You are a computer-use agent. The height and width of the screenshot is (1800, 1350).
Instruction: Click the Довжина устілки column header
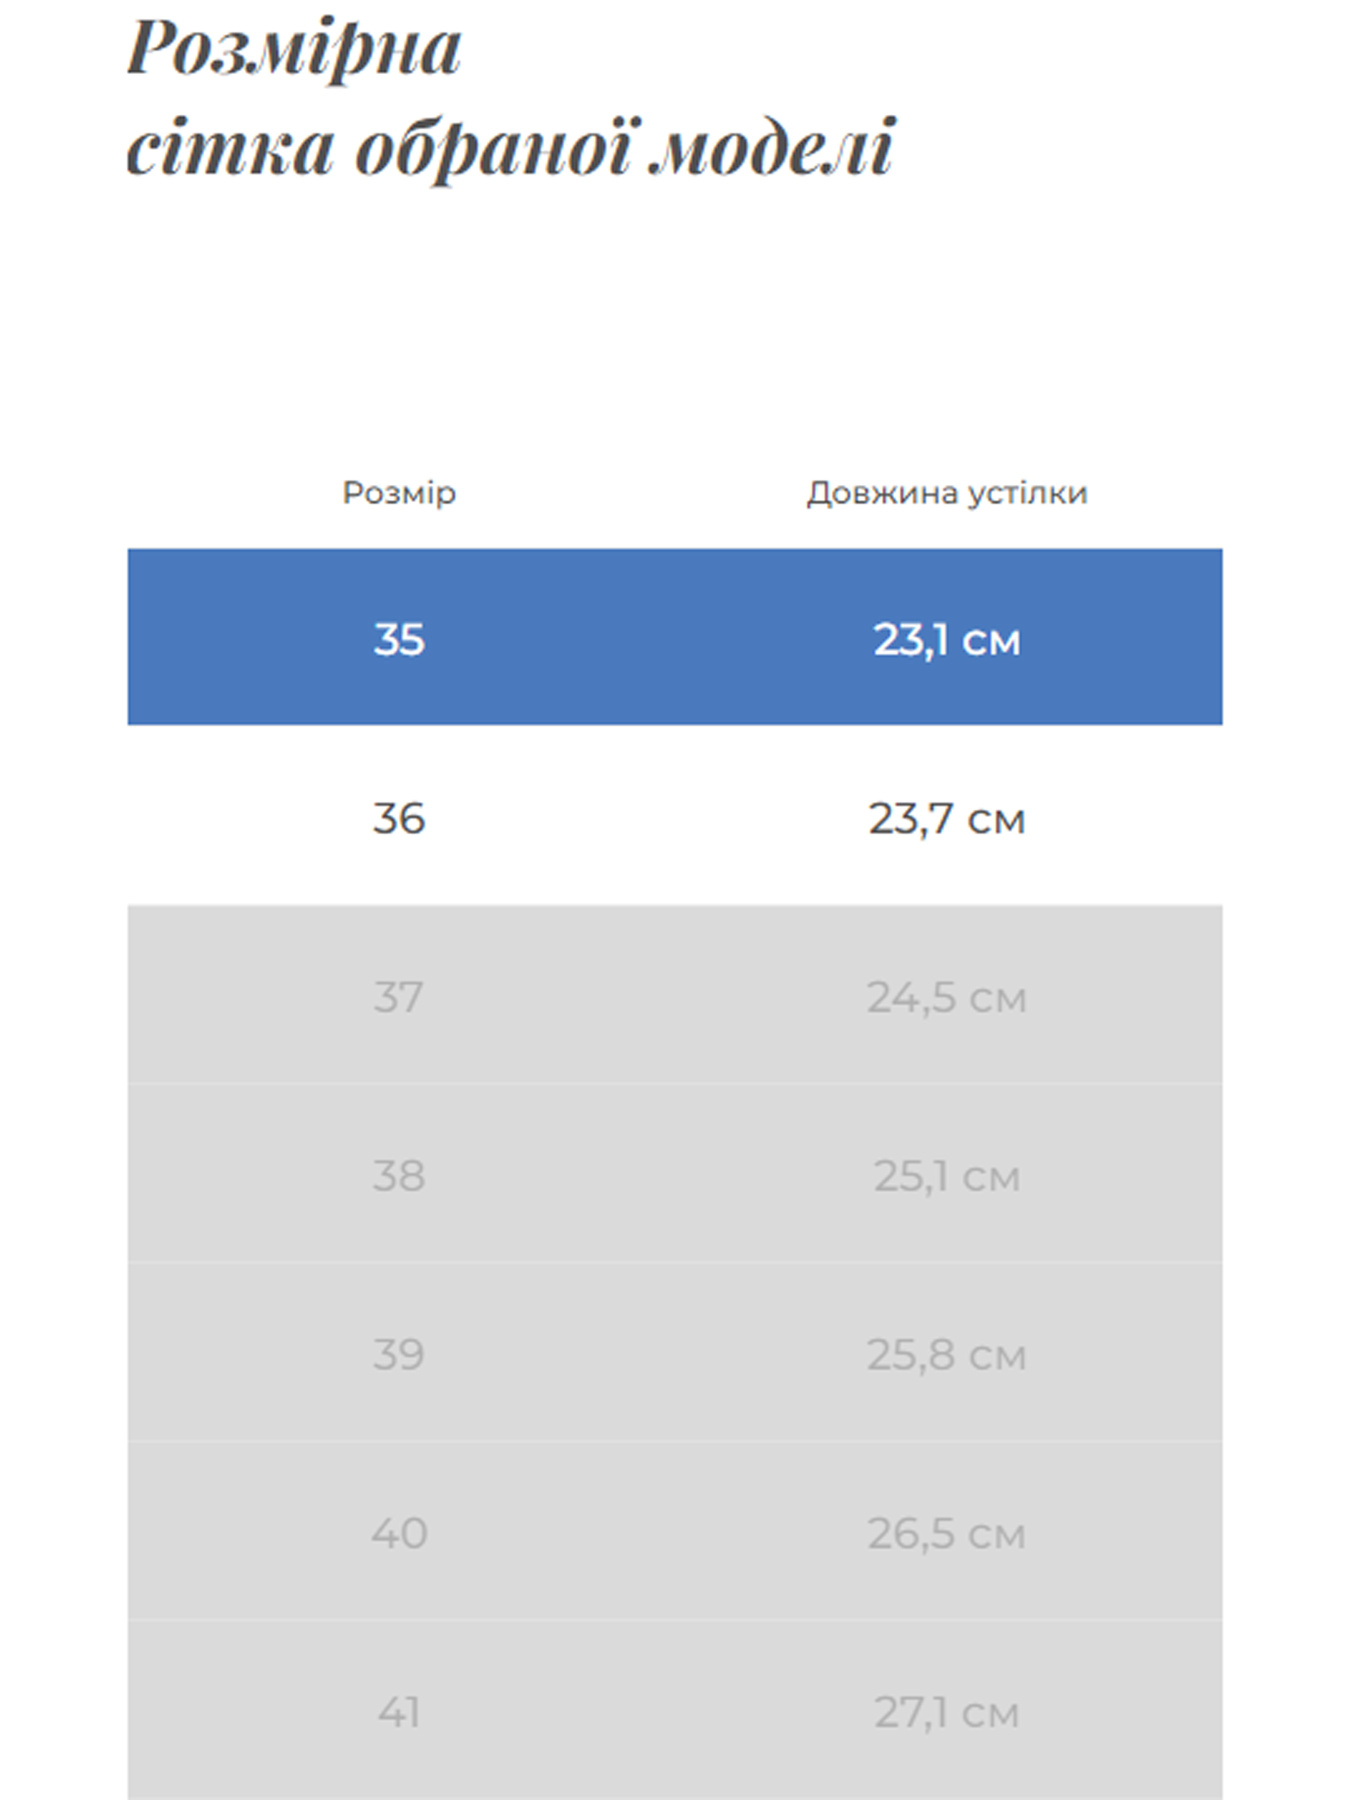(946, 492)
